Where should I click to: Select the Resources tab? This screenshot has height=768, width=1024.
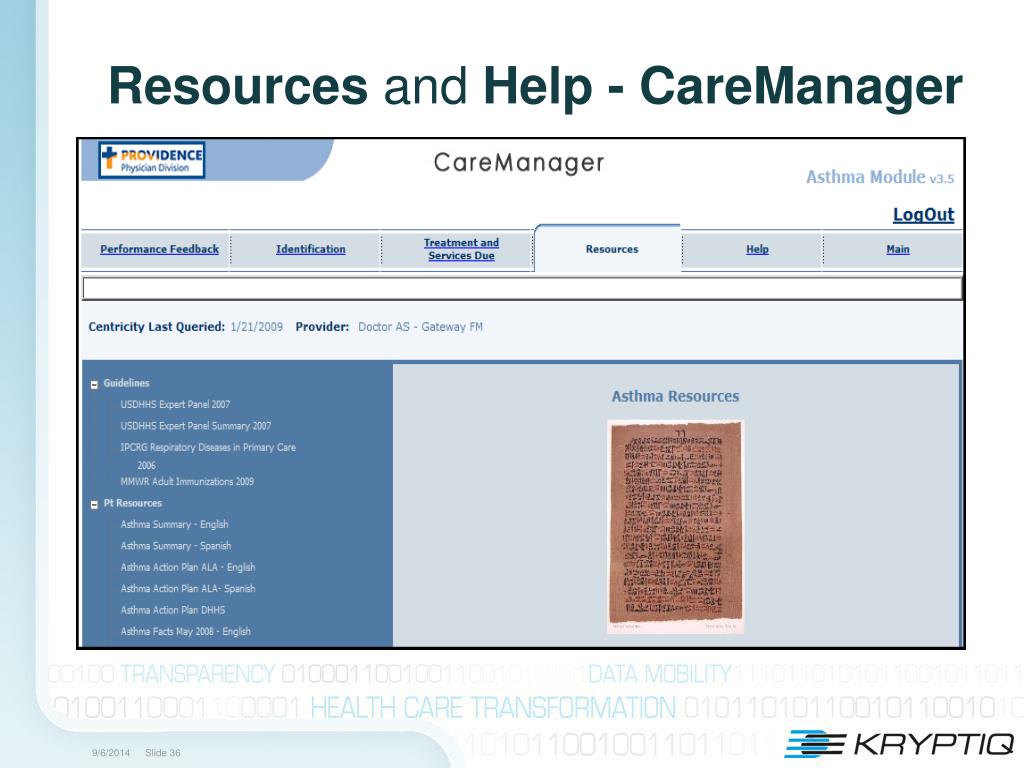tap(612, 249)
